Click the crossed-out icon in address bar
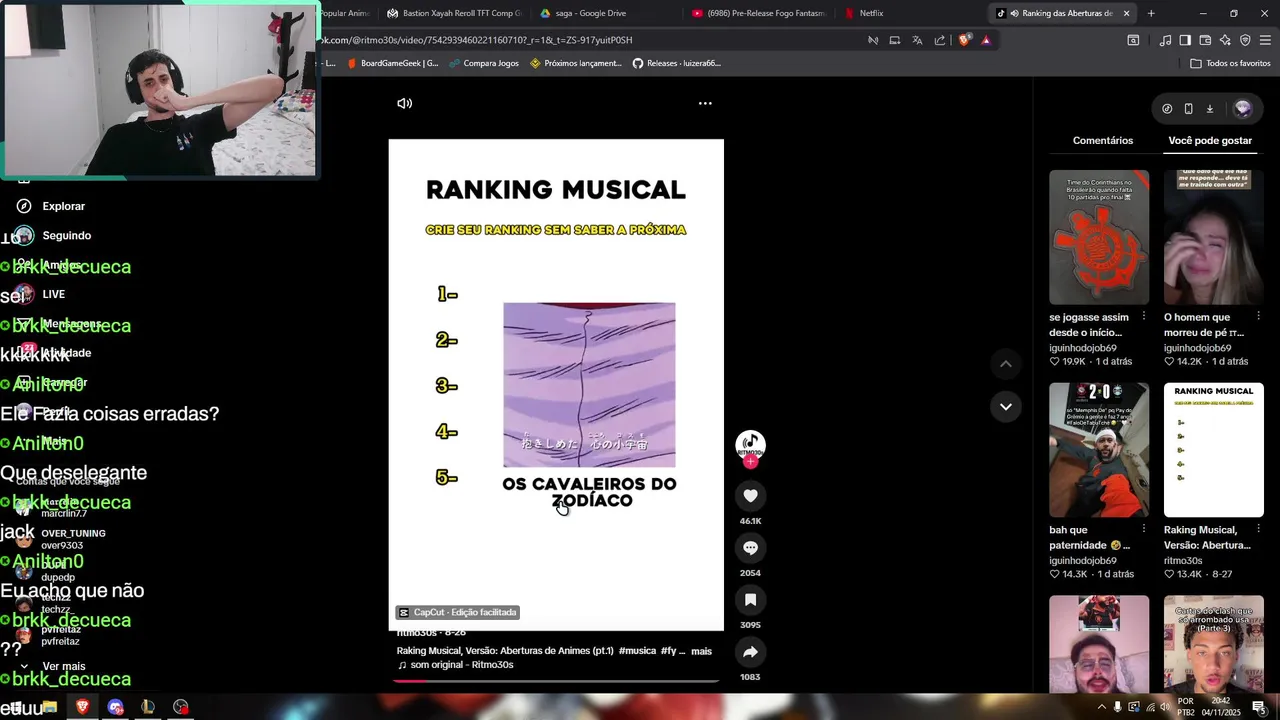1280x720 pixels. 873,40
